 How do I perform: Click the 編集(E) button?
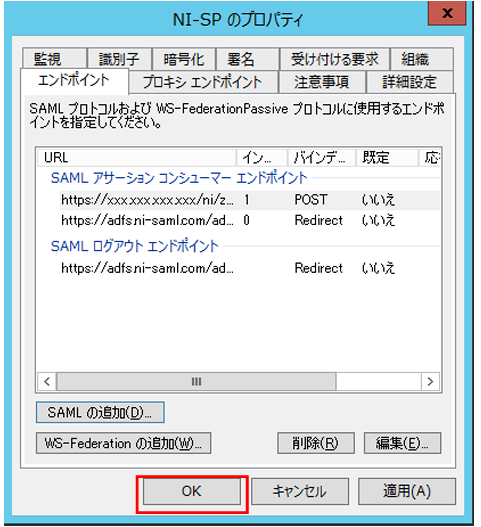click(x=402, y=443)
